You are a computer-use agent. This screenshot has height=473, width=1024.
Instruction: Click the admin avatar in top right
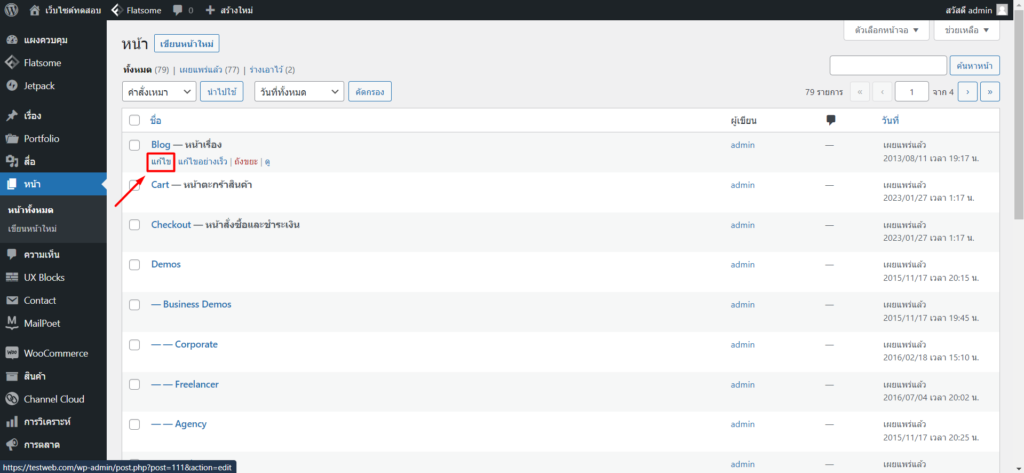[x=1002, y=10]
